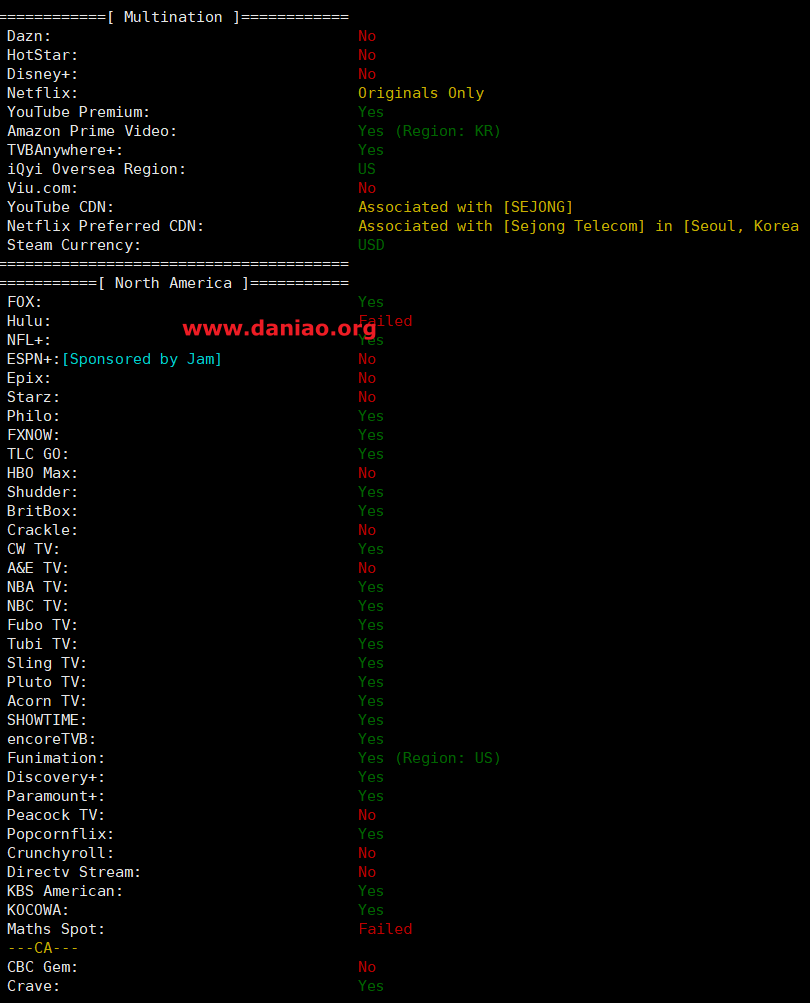810x1003 pixels.
Task: Click the '---CA---' subsection marker
Action: (x=42, y=949)
